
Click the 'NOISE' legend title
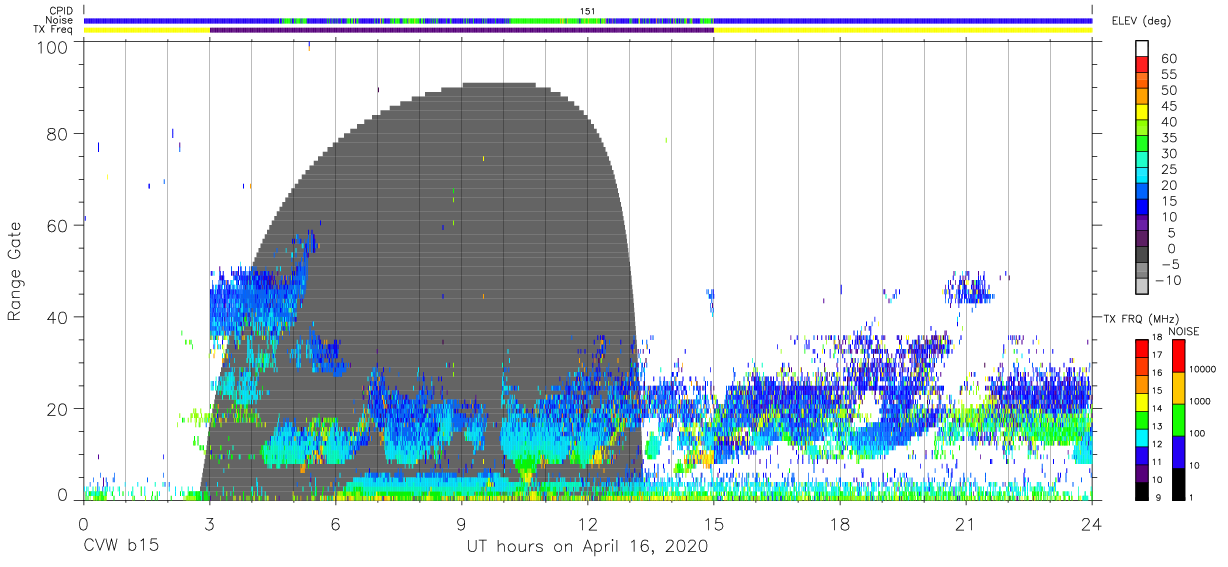click(x=1183, y=330)
